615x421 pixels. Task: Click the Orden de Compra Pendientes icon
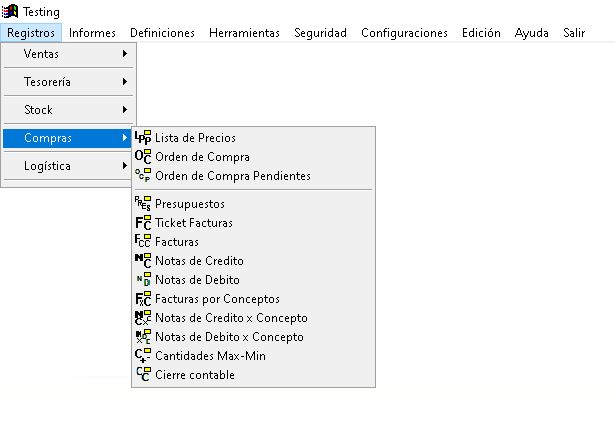click(x=142, y=176)
